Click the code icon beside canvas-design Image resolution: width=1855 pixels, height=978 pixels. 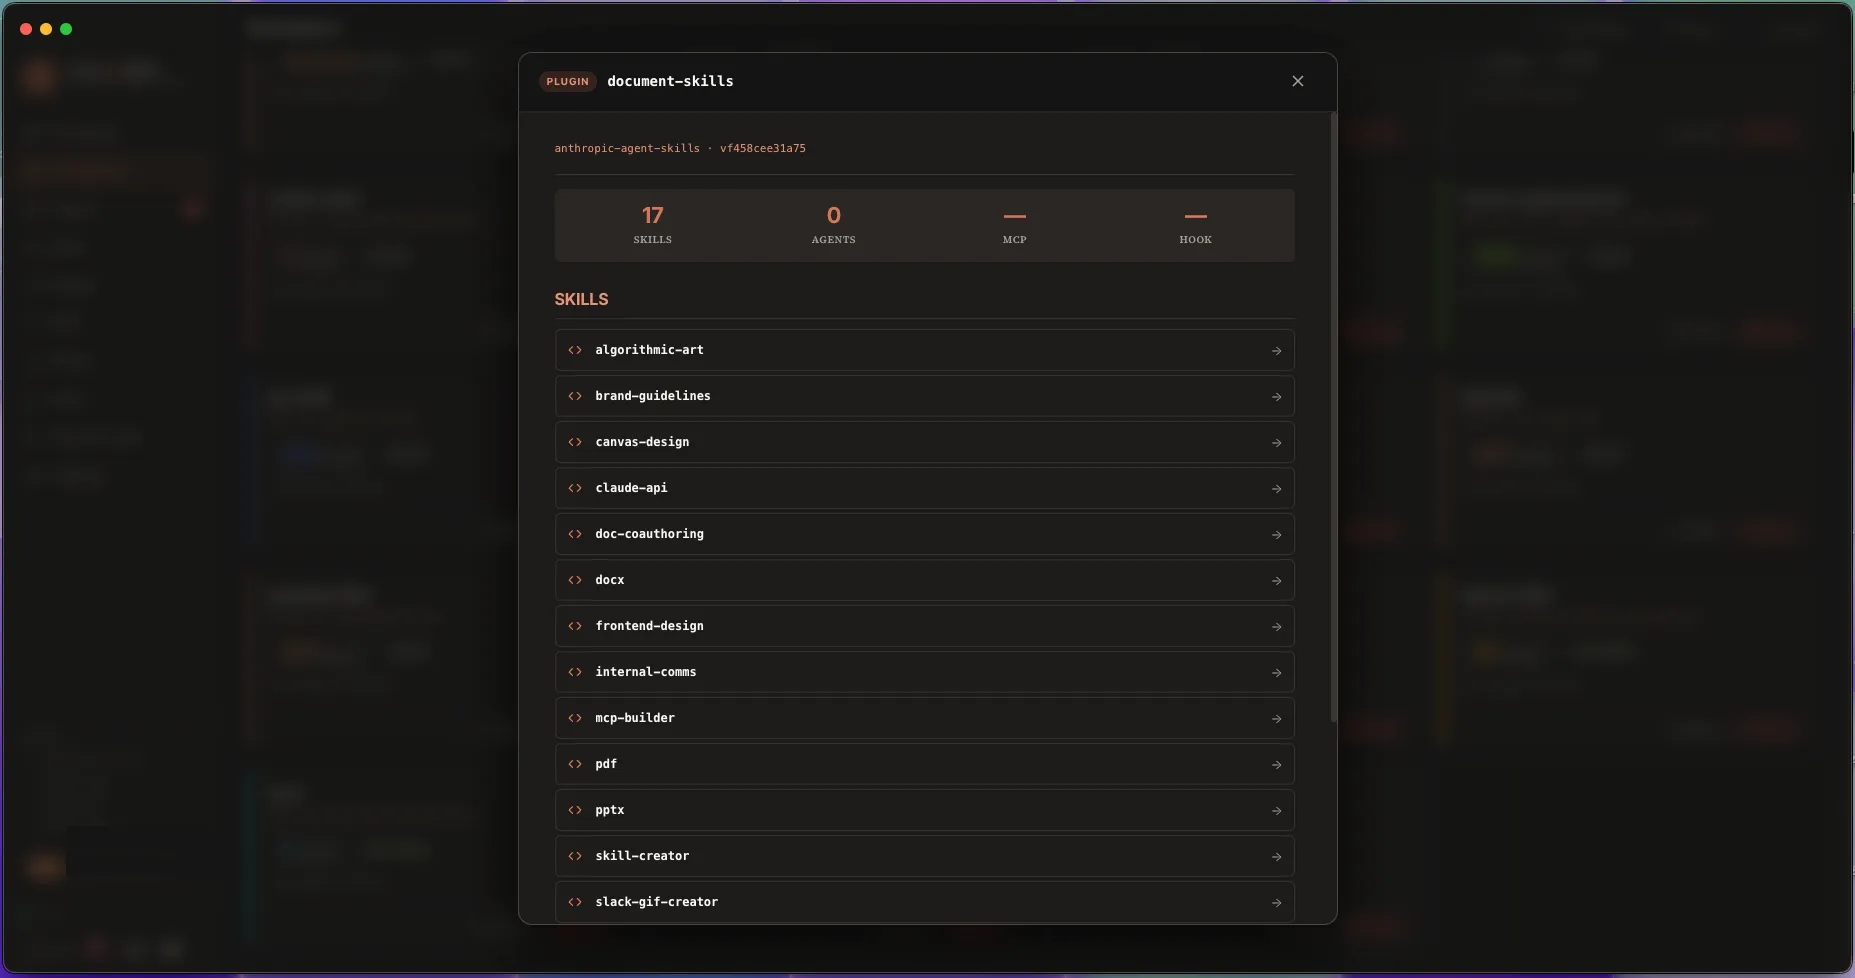point(575,442)
